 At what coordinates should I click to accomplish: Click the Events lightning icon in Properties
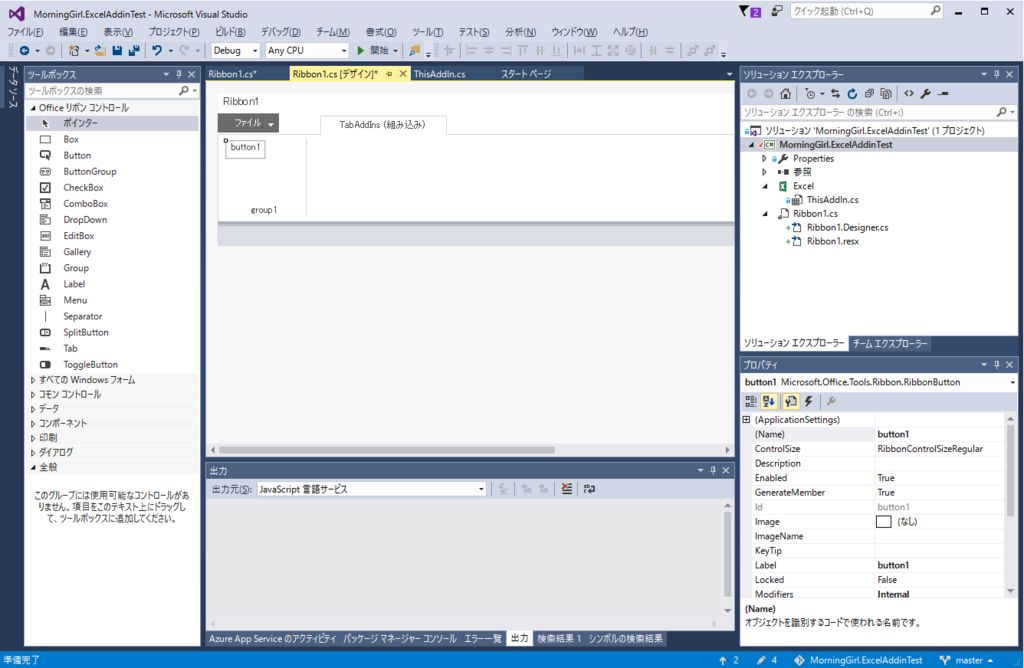[x=808, y=402]
